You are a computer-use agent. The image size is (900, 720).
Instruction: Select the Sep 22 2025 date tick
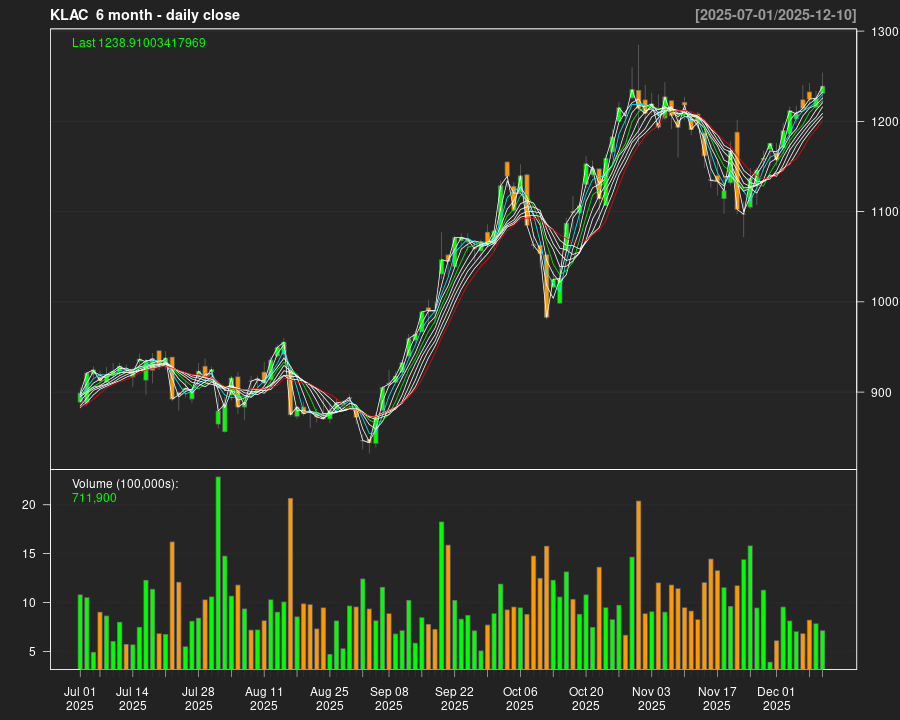coord(454,698)
